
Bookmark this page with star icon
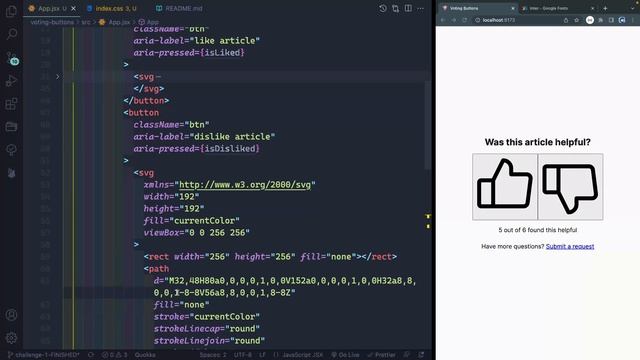[x=576, y=20]
